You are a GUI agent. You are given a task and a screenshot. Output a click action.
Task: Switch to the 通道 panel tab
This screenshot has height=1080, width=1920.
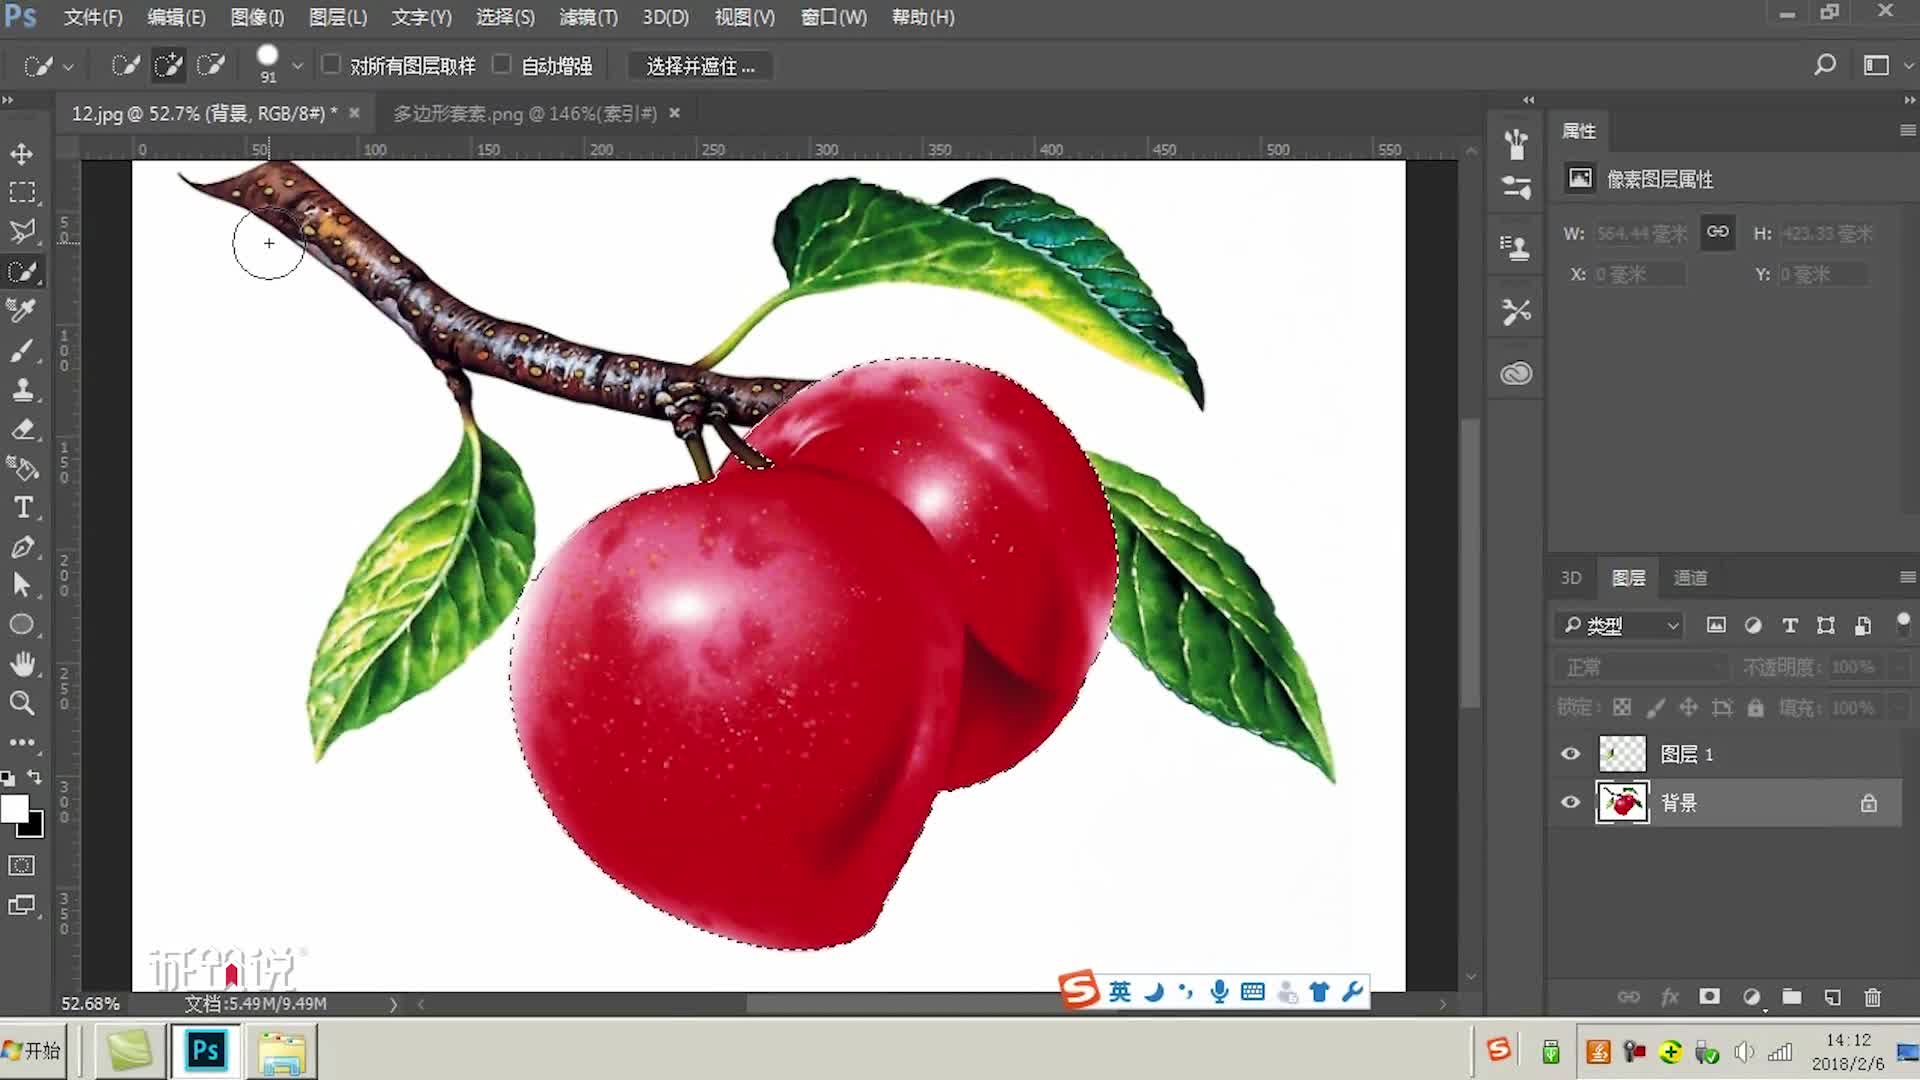tap(1689, 577)
